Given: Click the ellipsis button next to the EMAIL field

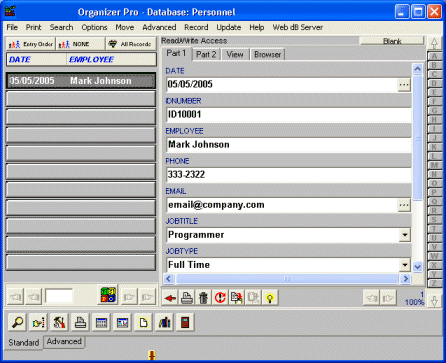Looking at the screenshot, I should point(404,205).
